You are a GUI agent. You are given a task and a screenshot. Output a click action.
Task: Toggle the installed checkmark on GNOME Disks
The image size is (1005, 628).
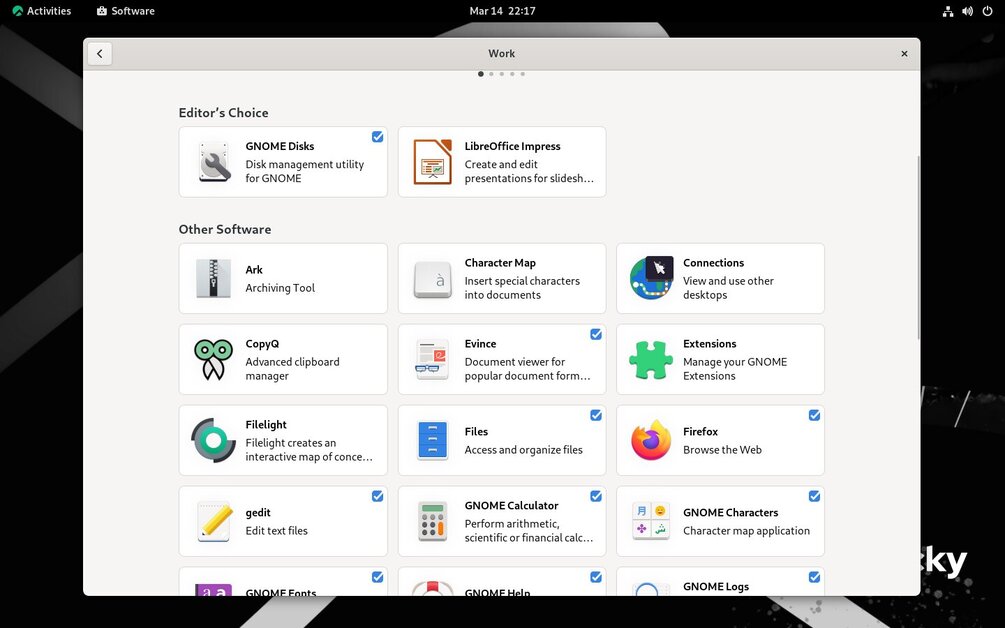click(x=378, y=136)
